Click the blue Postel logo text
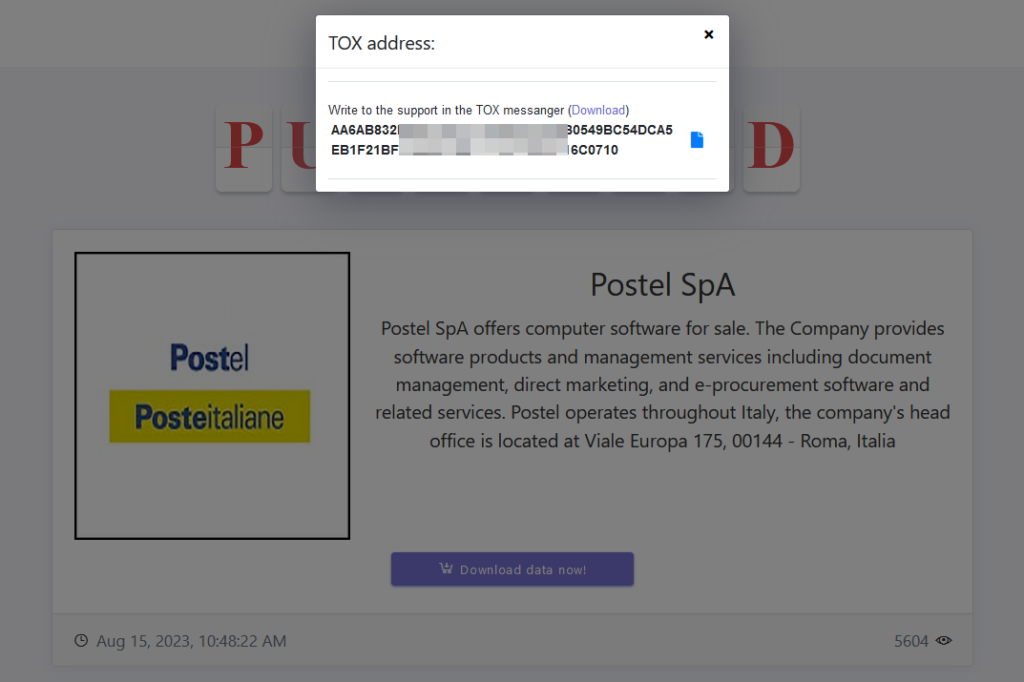Image resolution: width=1024 pixels, height=682 pixels. click(210, 357)
